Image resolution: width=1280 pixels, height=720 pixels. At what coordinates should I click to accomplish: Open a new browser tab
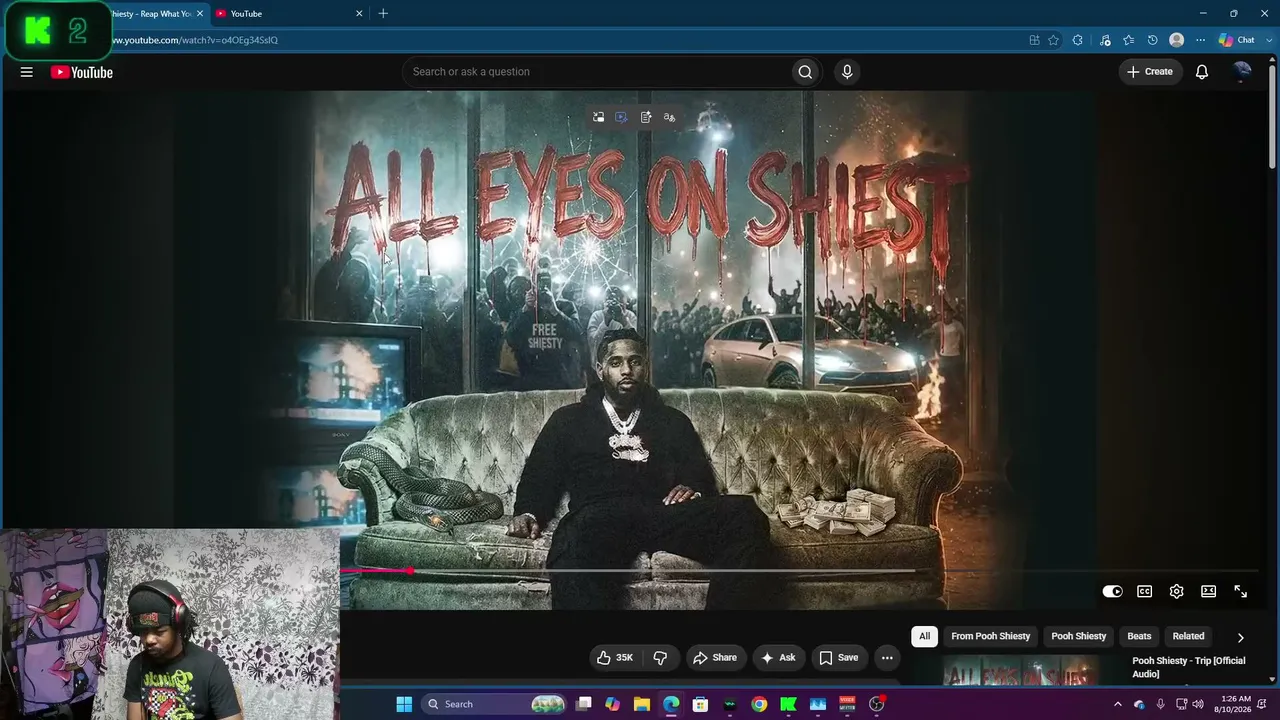(x=383, y=13)
